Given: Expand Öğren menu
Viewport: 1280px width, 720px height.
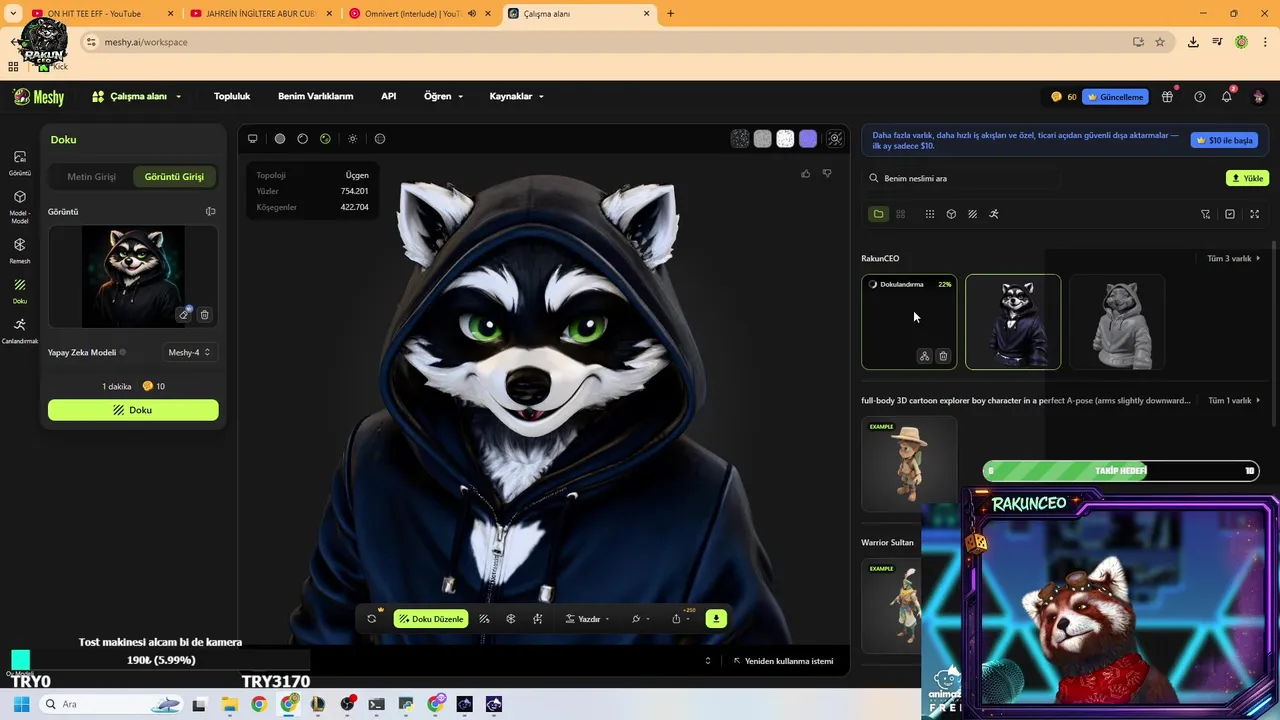Looking at the screenshot, I should tap(443, 97).
